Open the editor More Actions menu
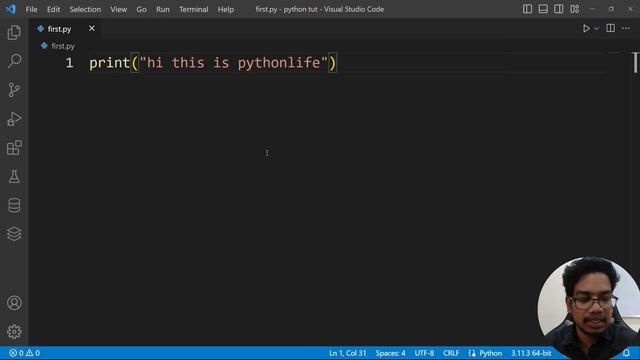 coord(626,28)
